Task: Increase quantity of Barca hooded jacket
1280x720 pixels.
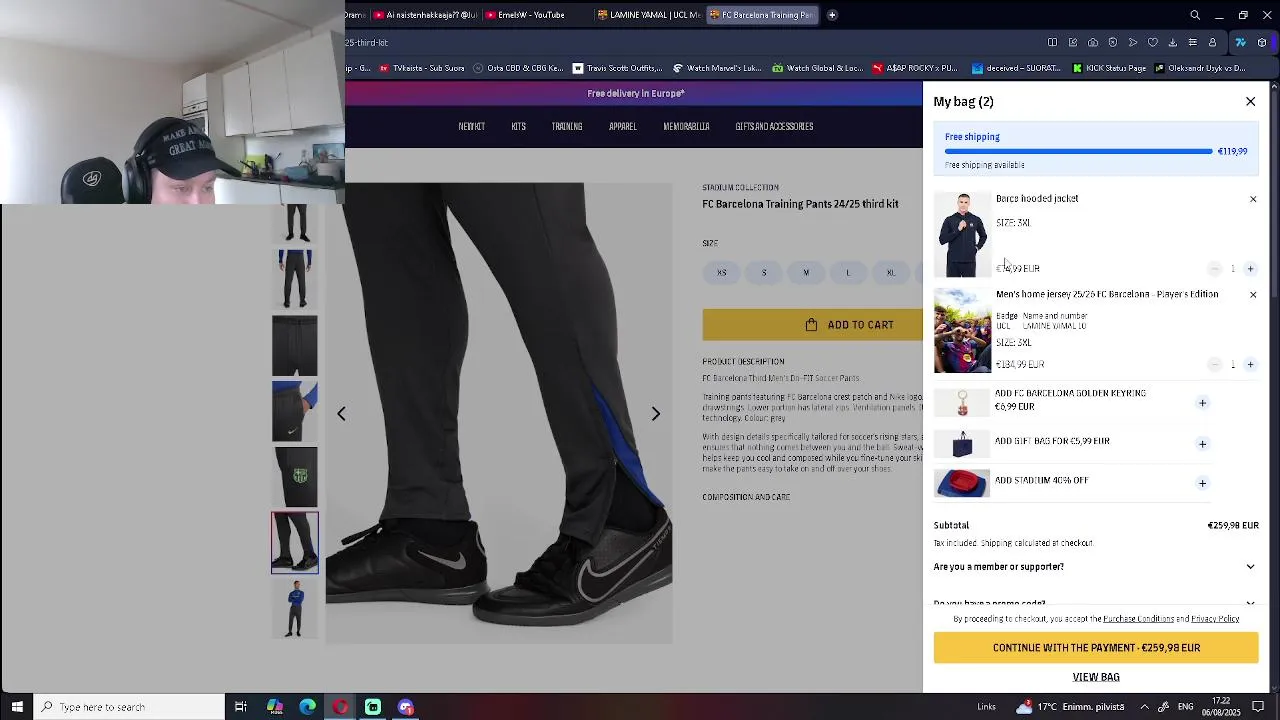Action: [x=1250, y=268]
